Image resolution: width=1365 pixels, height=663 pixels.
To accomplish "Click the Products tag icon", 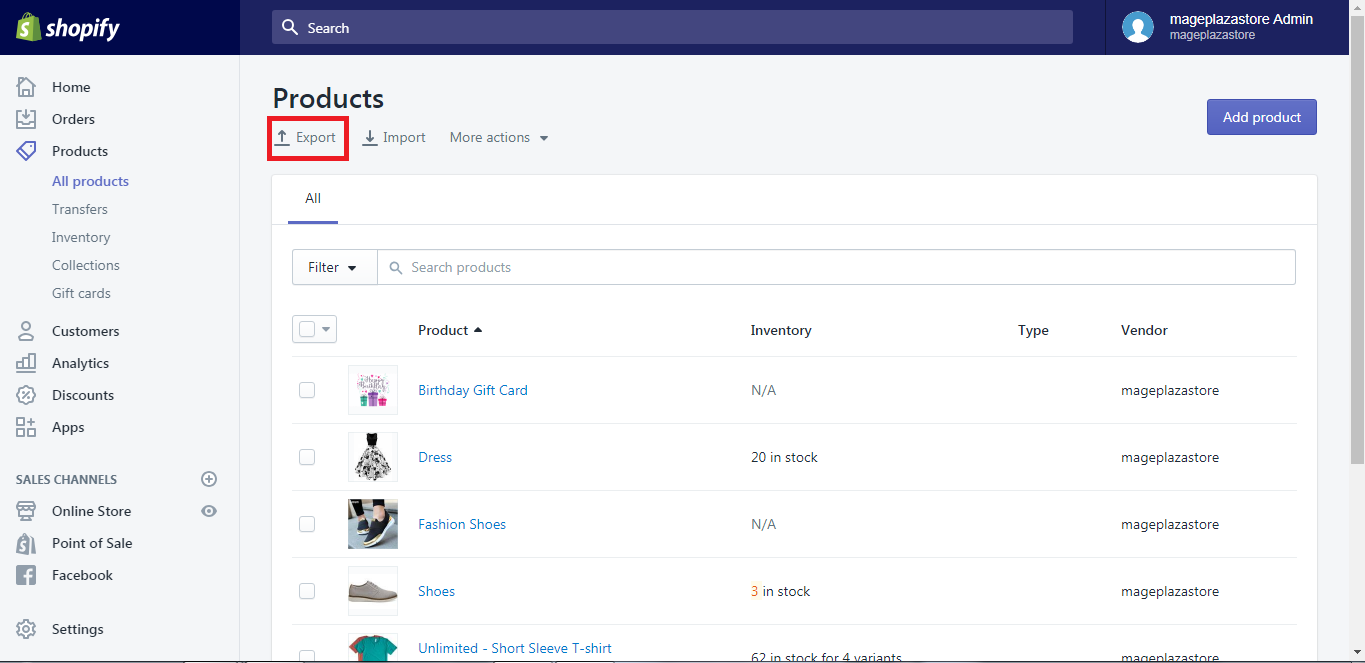I will [x=26, y=151].
